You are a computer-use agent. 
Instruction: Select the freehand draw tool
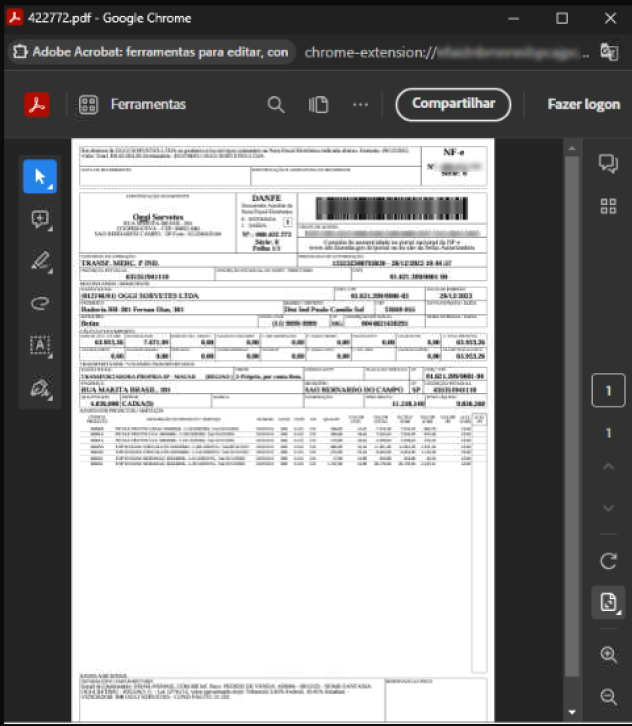tap(40, 302)
